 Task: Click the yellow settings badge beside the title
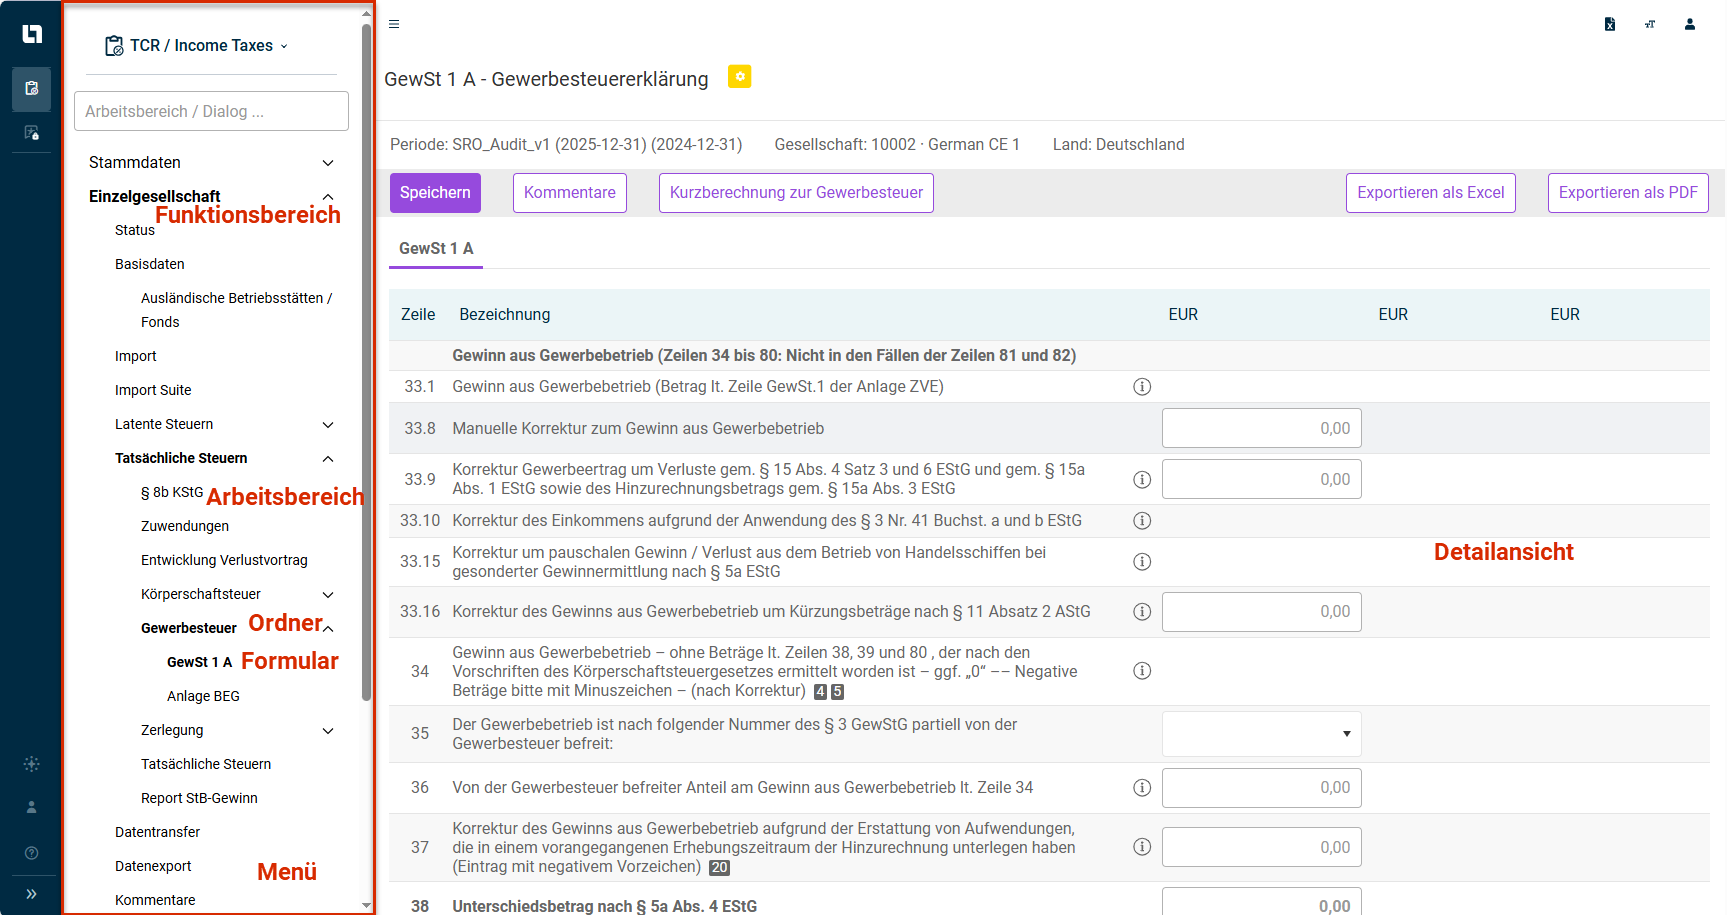click(739, 77)
